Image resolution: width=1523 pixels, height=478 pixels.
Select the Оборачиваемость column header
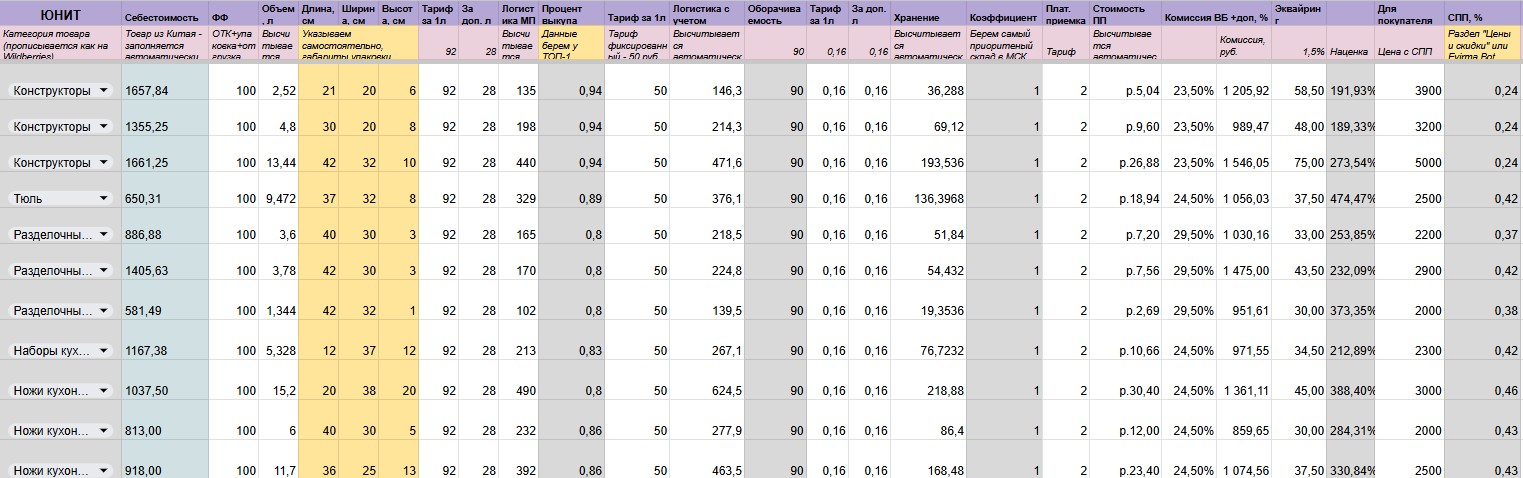[775, 14]
